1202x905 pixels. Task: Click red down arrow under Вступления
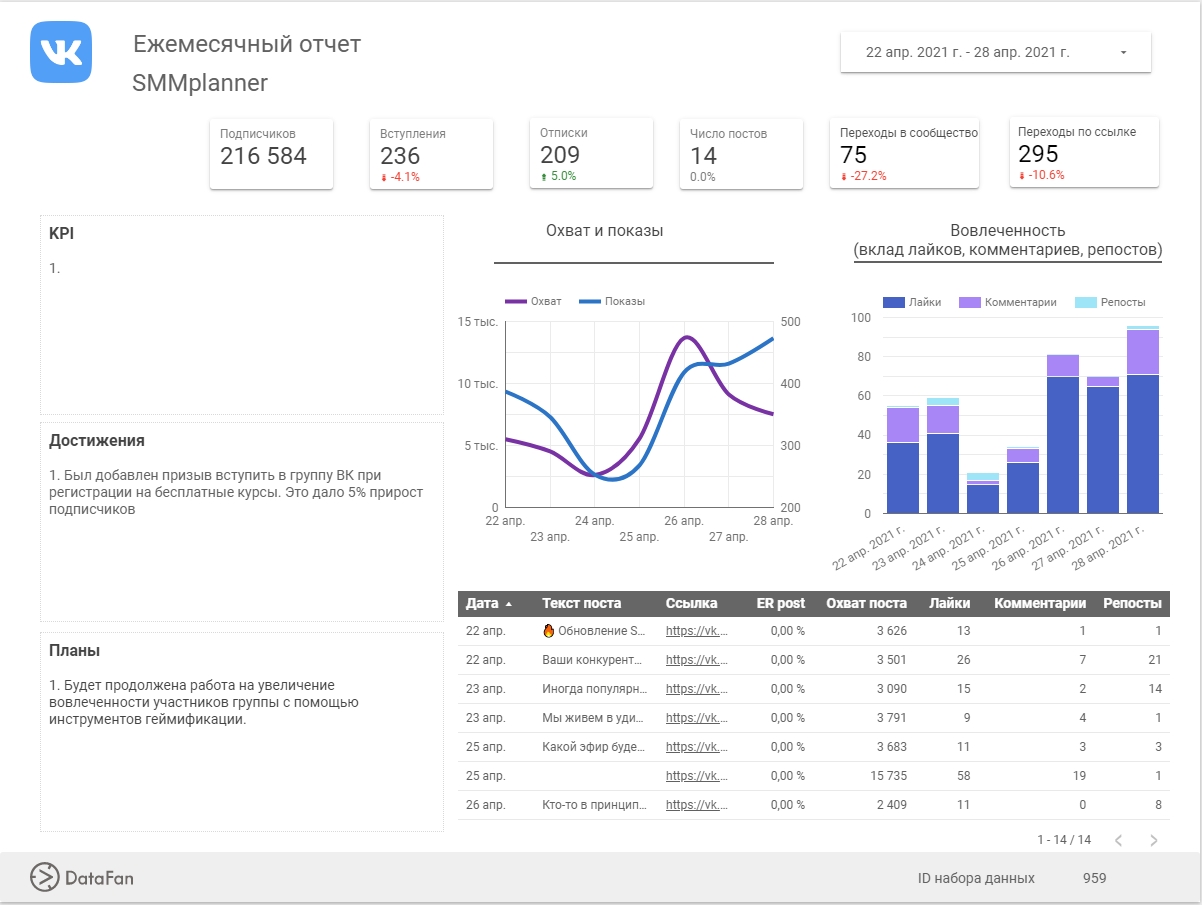pos(383,177)
